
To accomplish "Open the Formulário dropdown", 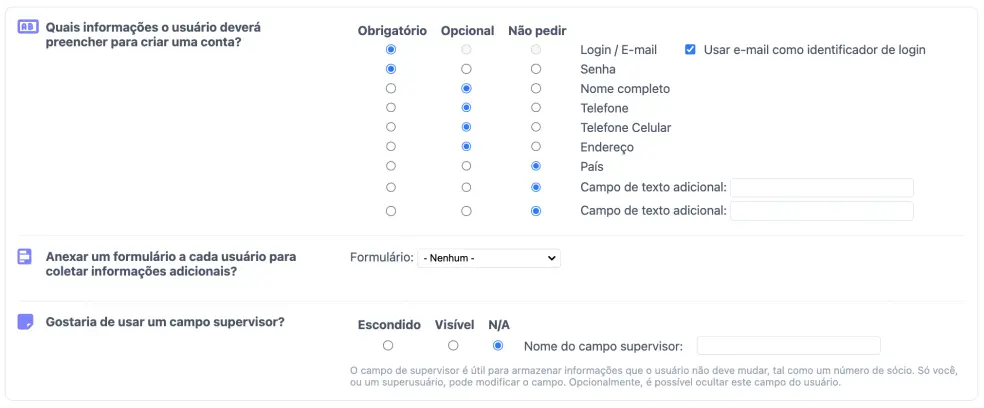I will click(x=488, y=258).
